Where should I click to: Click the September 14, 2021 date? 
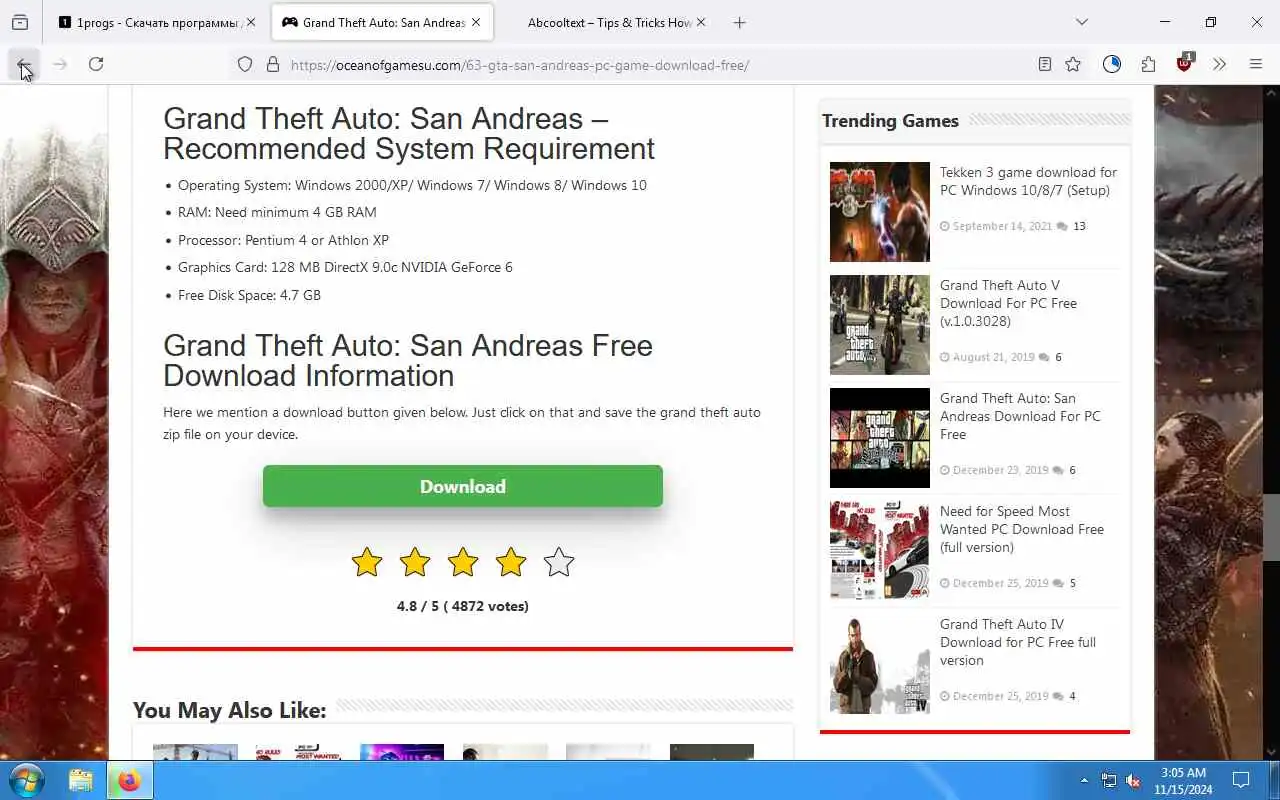1002,226
